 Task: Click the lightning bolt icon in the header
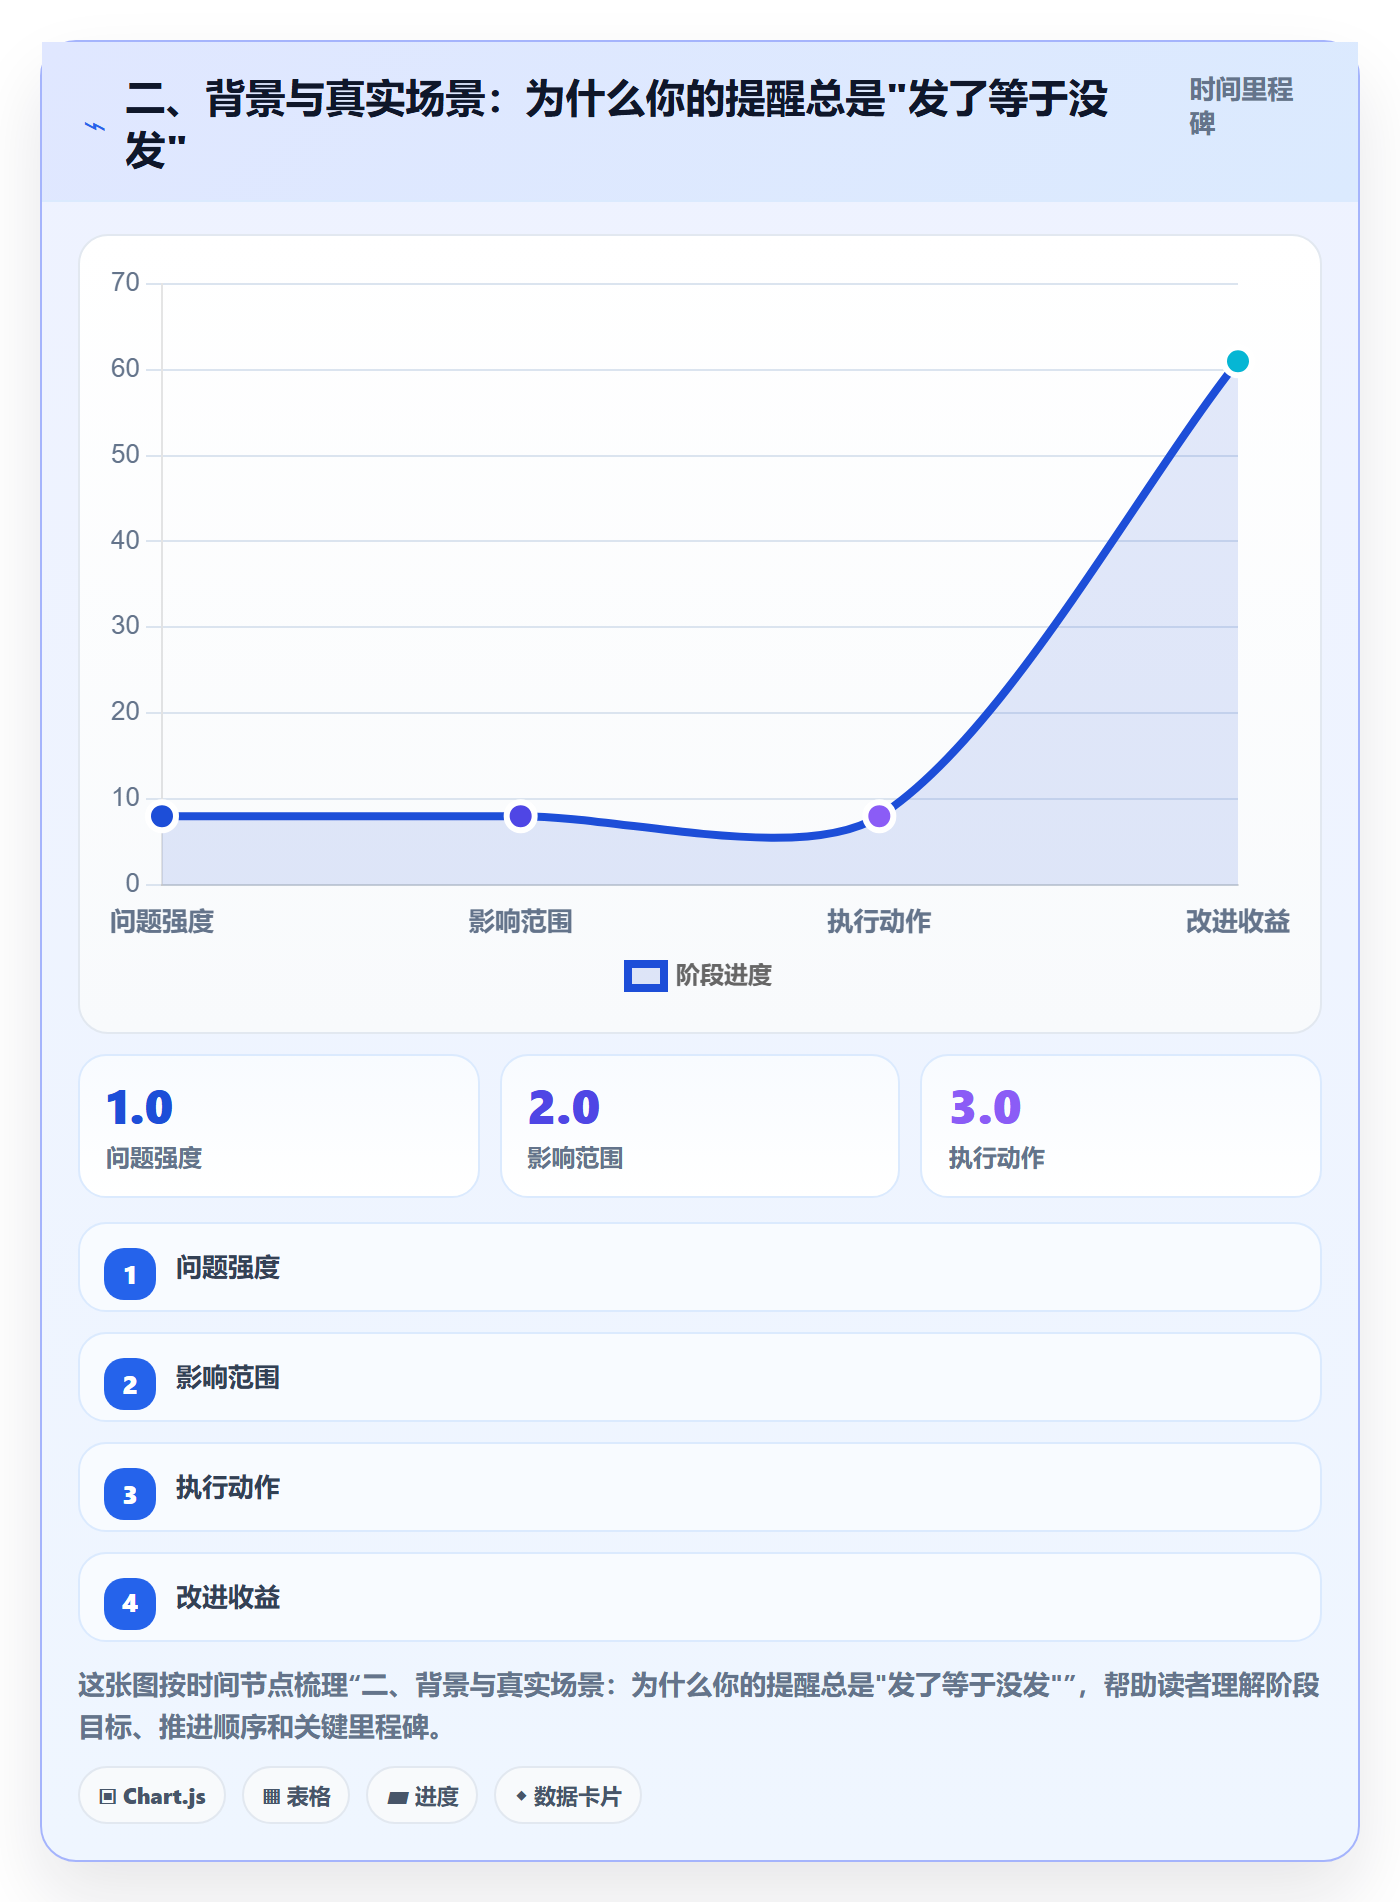(95, 126)
